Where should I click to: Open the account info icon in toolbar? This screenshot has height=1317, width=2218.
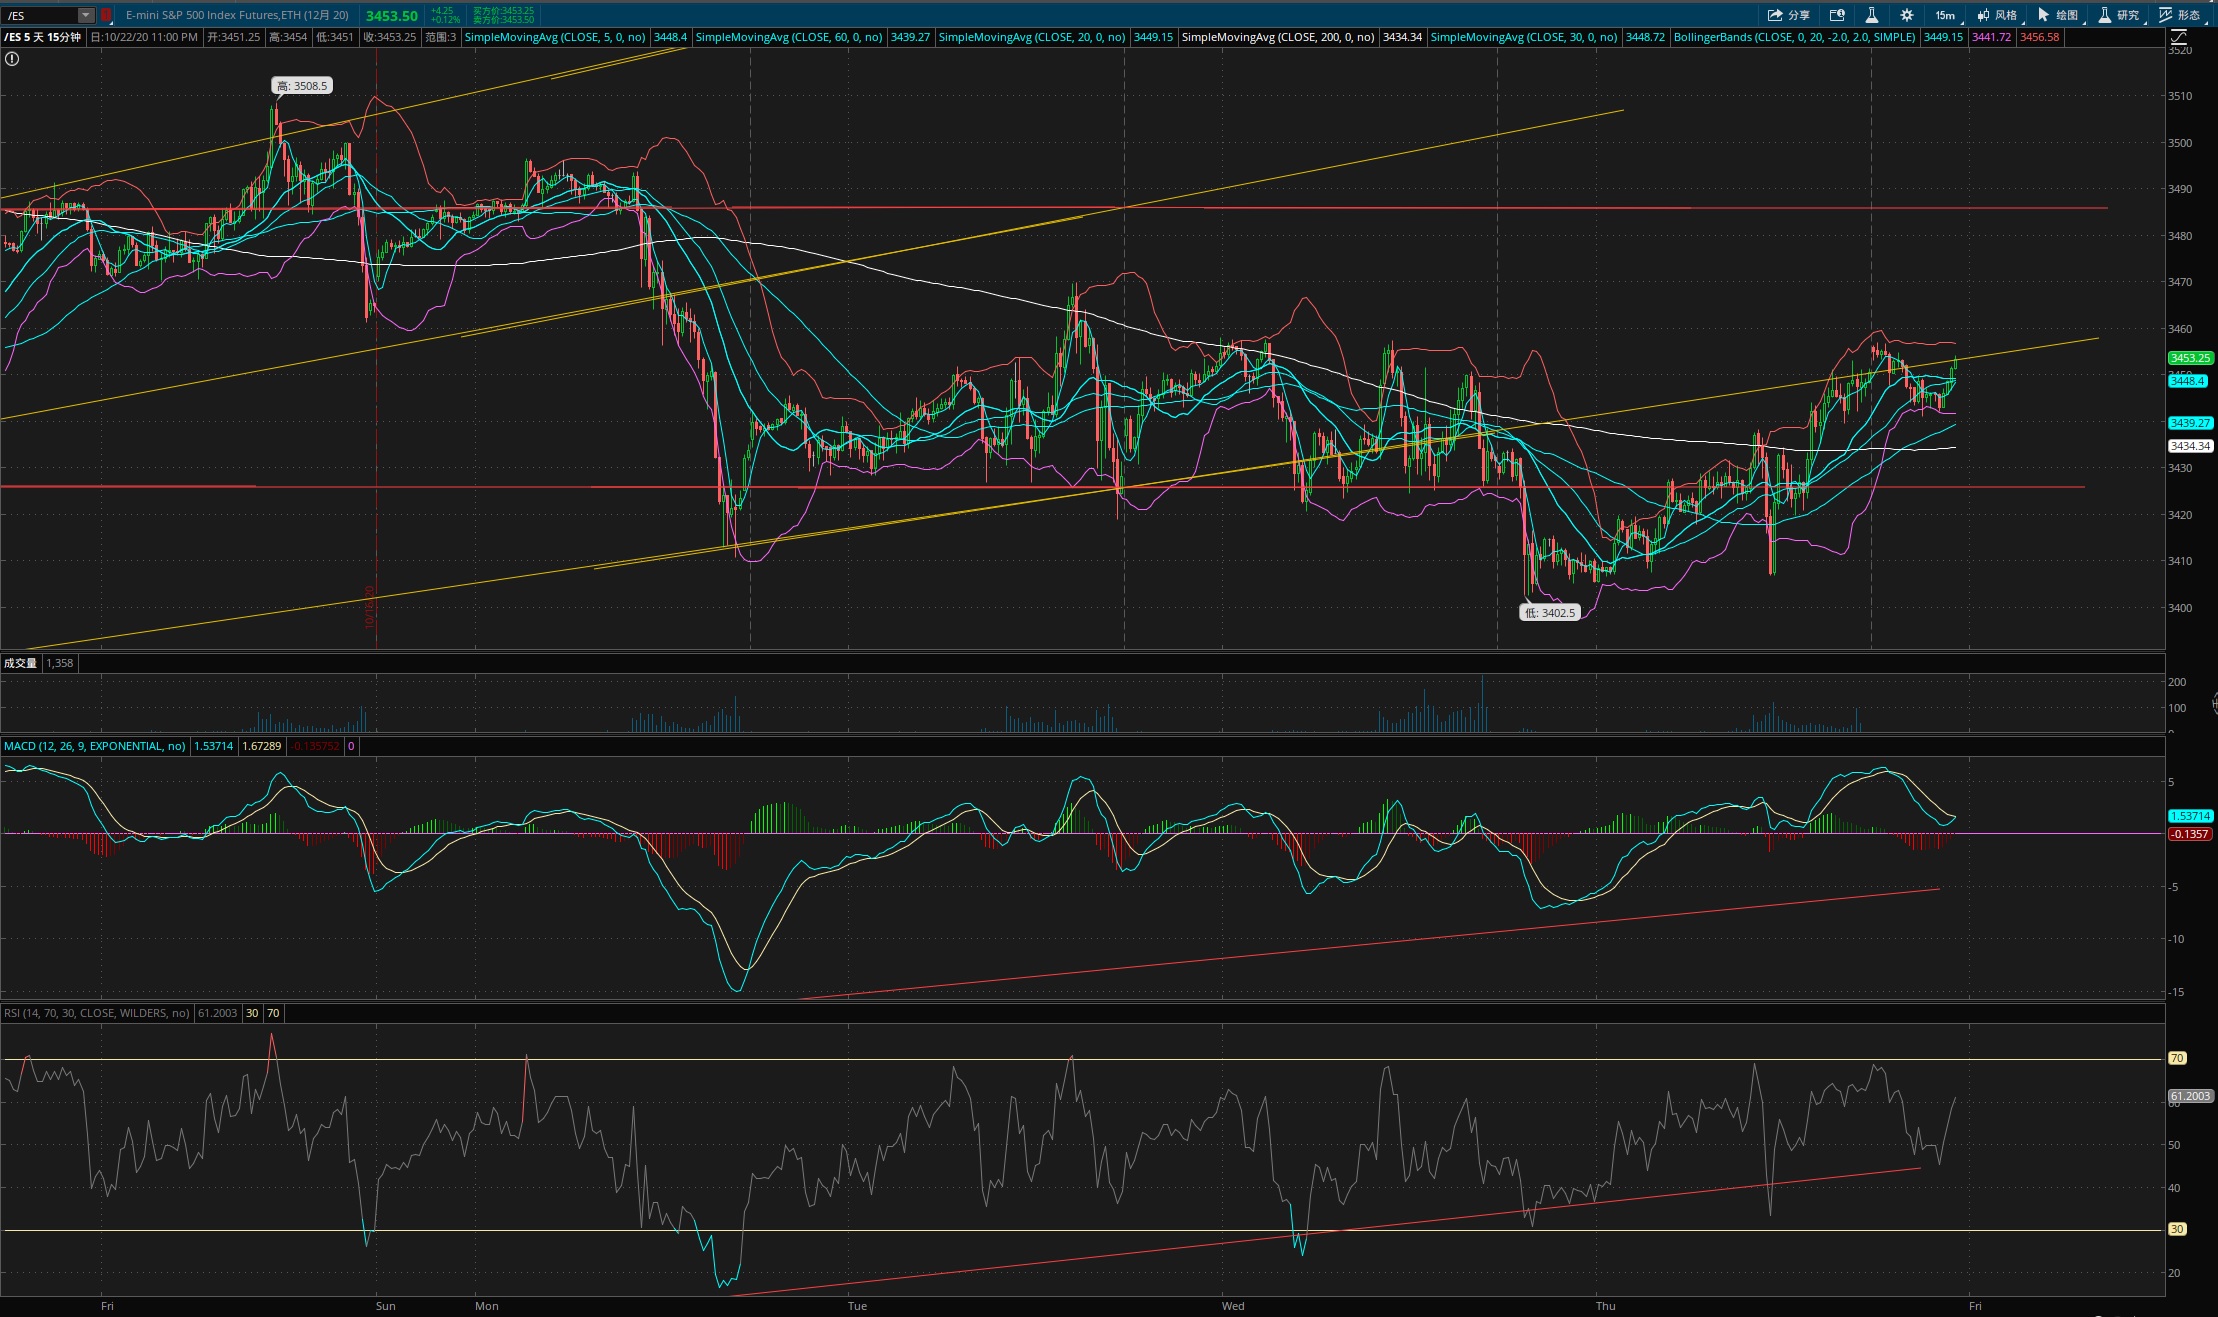(1837, 15)
